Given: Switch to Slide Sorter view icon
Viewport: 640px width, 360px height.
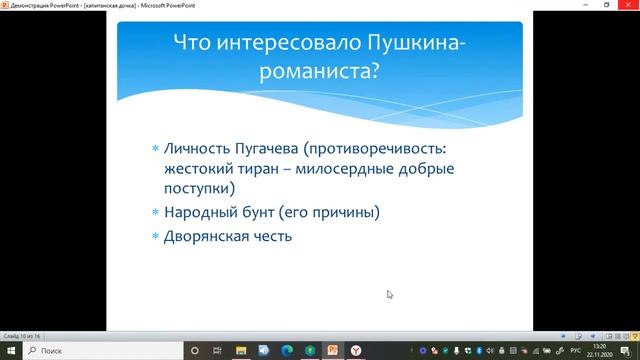Looking at the screenshot, I should [x=618, y=336].
